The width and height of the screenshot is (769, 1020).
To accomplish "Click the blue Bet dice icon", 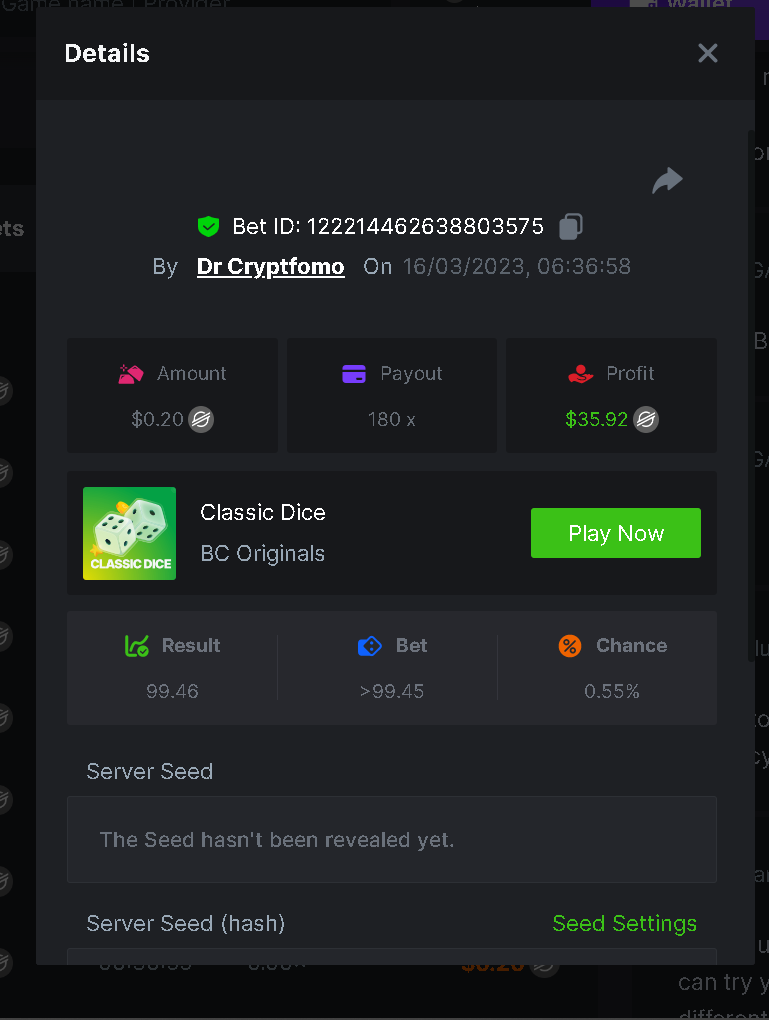I will (x=370, y=646).
